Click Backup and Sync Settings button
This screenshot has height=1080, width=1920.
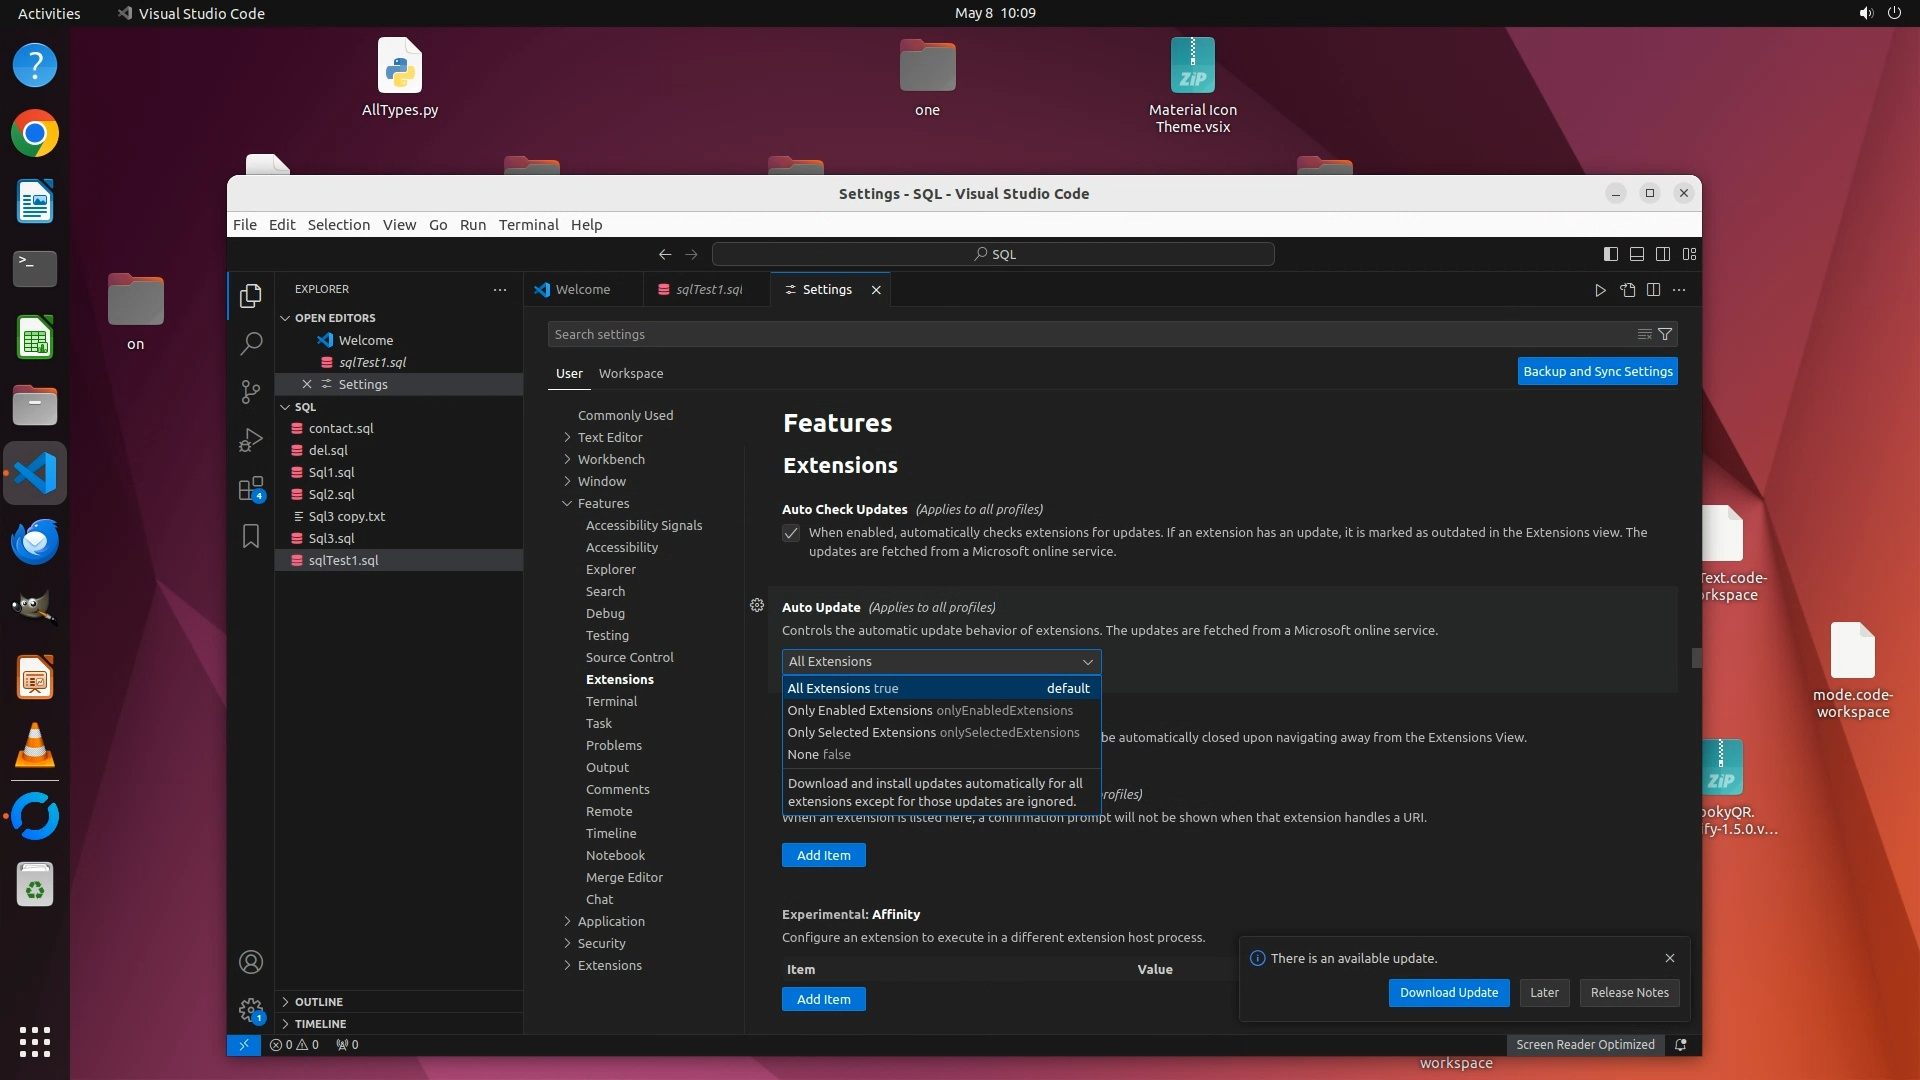point(1597,371)
